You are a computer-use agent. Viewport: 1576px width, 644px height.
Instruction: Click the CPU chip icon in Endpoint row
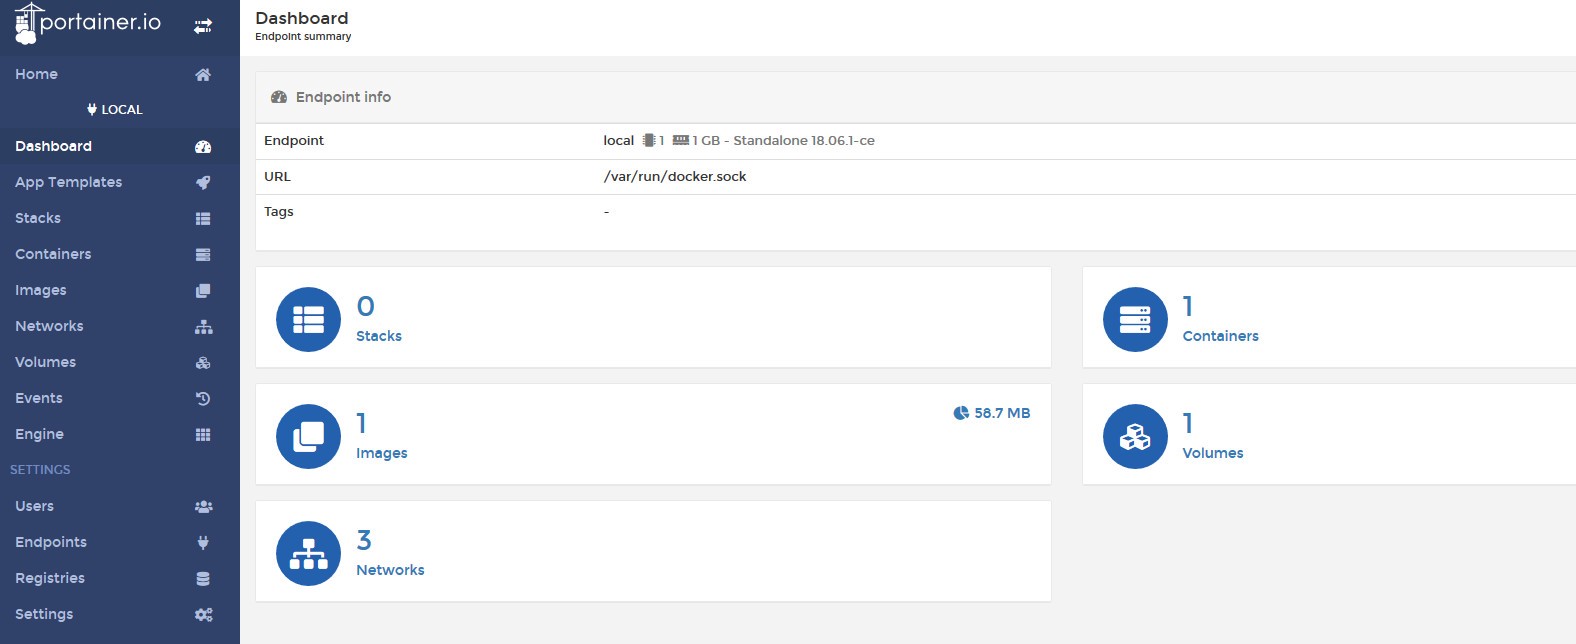tap(649, 141)
